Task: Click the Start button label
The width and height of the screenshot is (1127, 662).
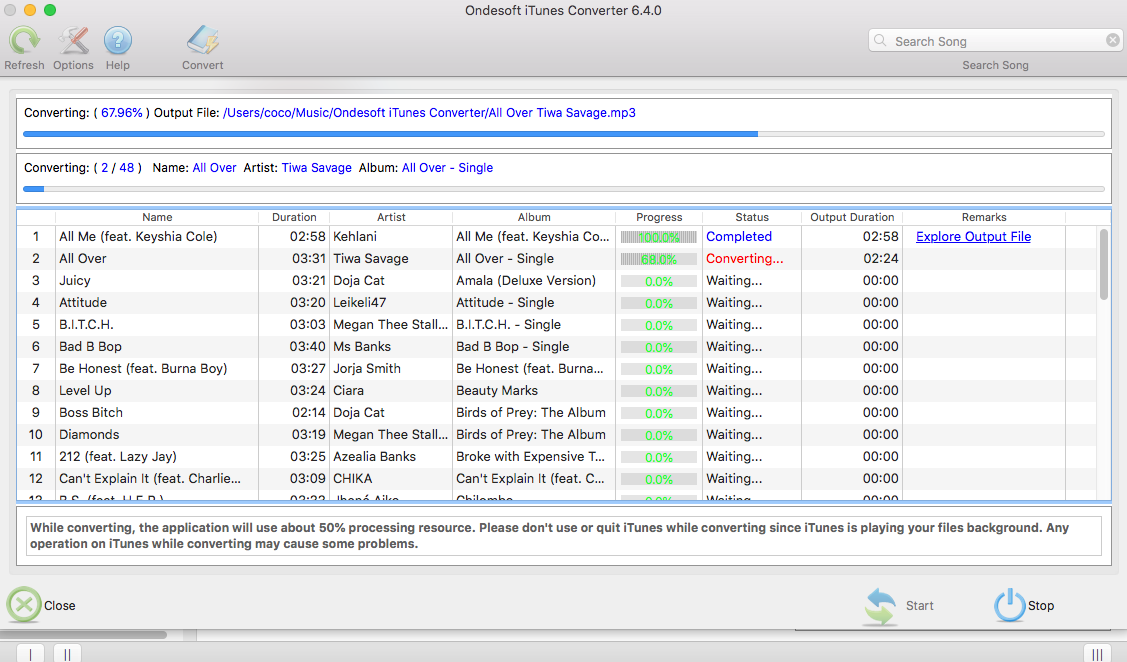Action: click(919, 606)
